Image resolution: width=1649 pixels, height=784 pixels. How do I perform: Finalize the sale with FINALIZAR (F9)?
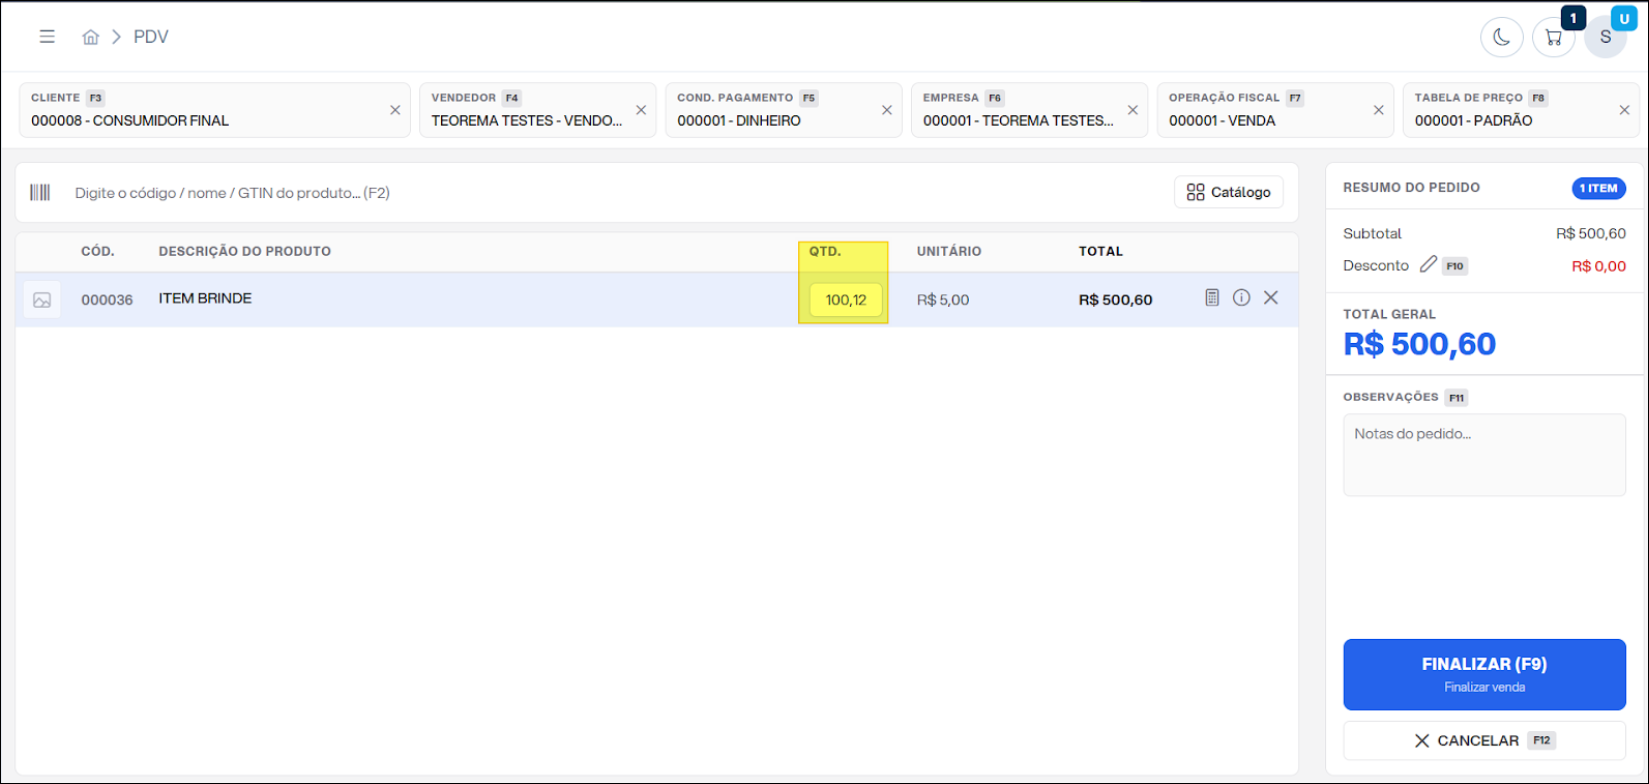click(x=1484, y=675)
